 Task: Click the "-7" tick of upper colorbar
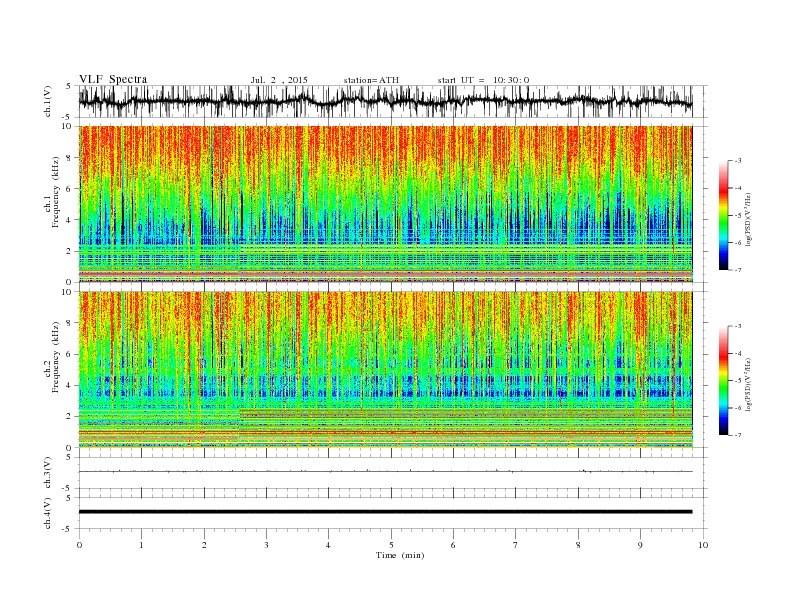tap(738, 270)
